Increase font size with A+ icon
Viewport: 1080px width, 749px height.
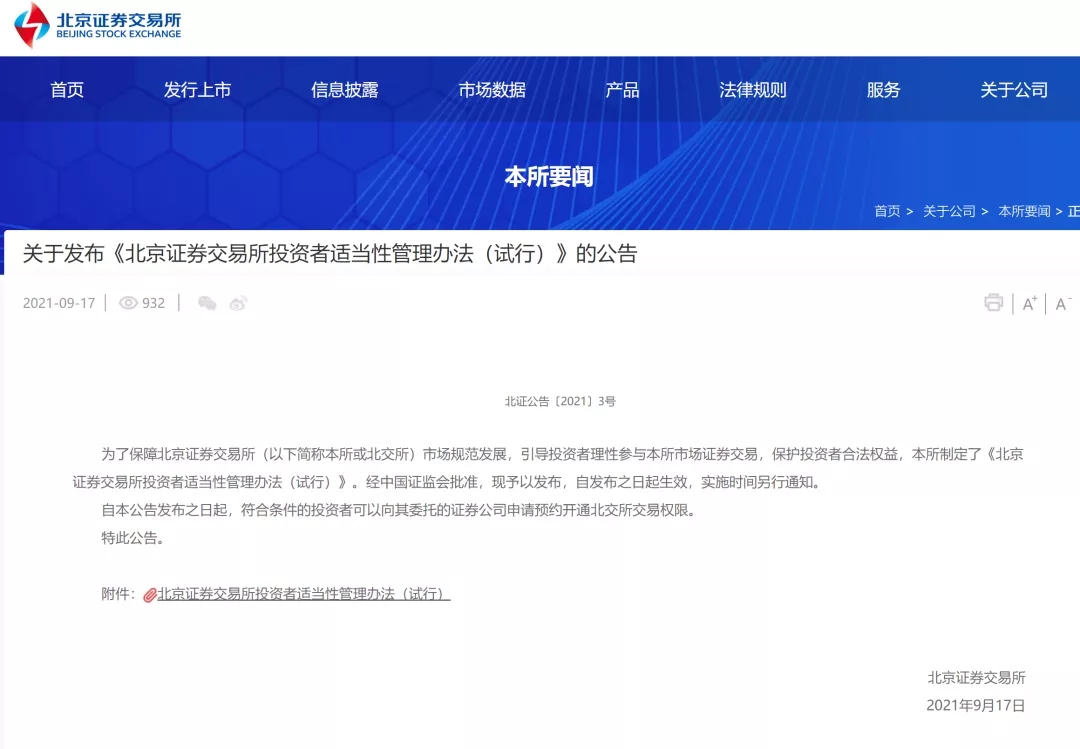[1030, 303]
